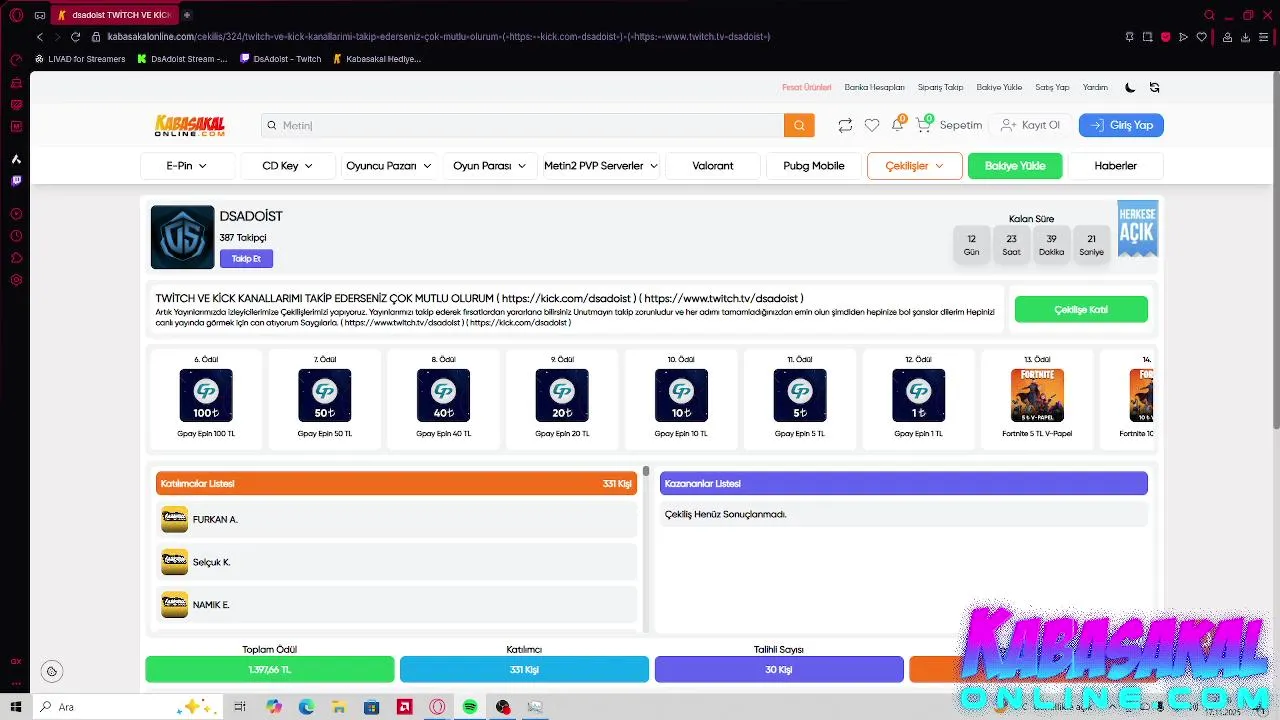This screenshot has height=720, width=1280.
Task: Open a new browser tab
Action: point(187,15)
